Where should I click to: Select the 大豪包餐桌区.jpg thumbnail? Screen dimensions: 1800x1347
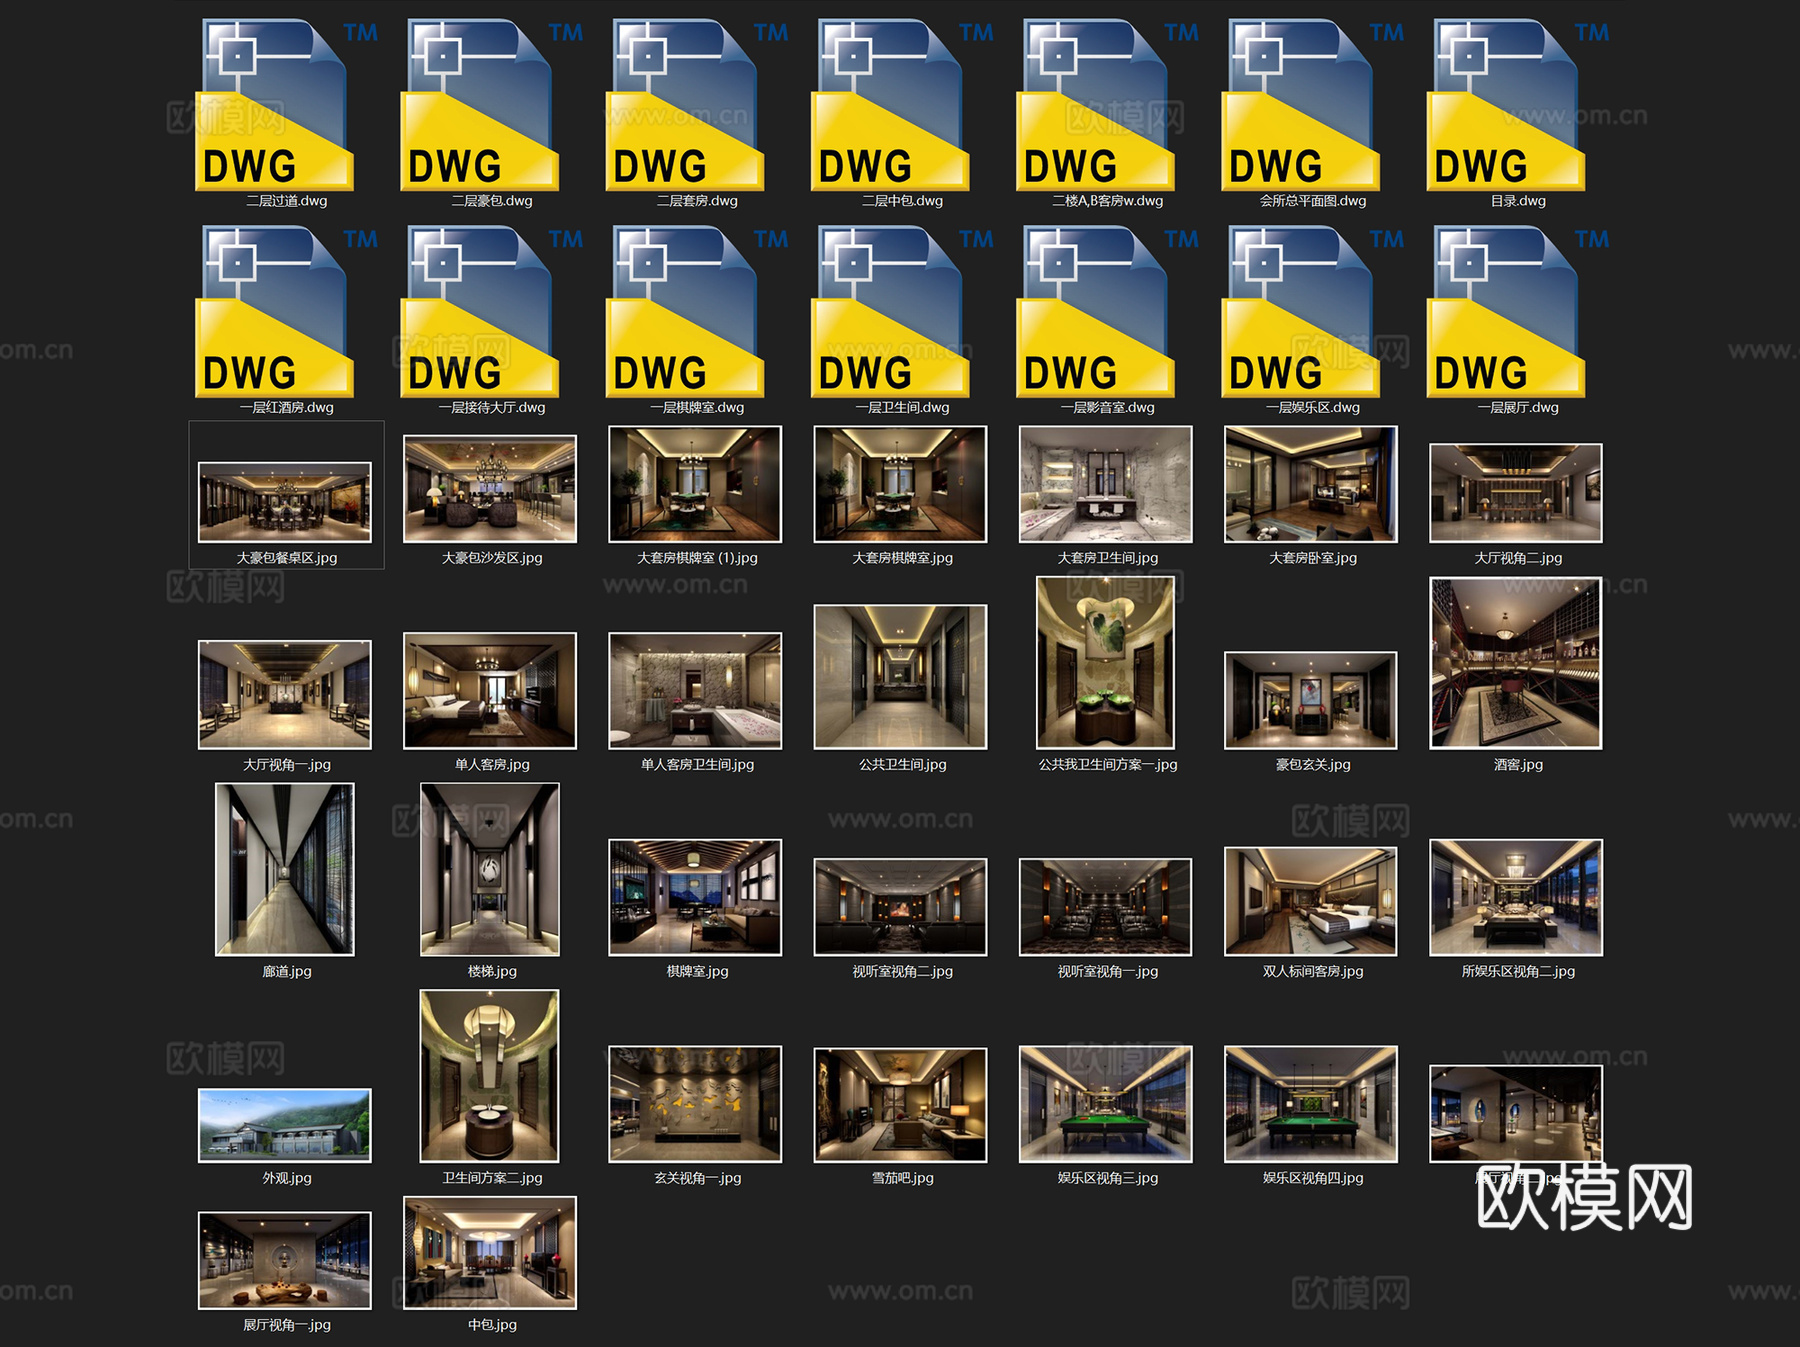(x=285, y=502)
